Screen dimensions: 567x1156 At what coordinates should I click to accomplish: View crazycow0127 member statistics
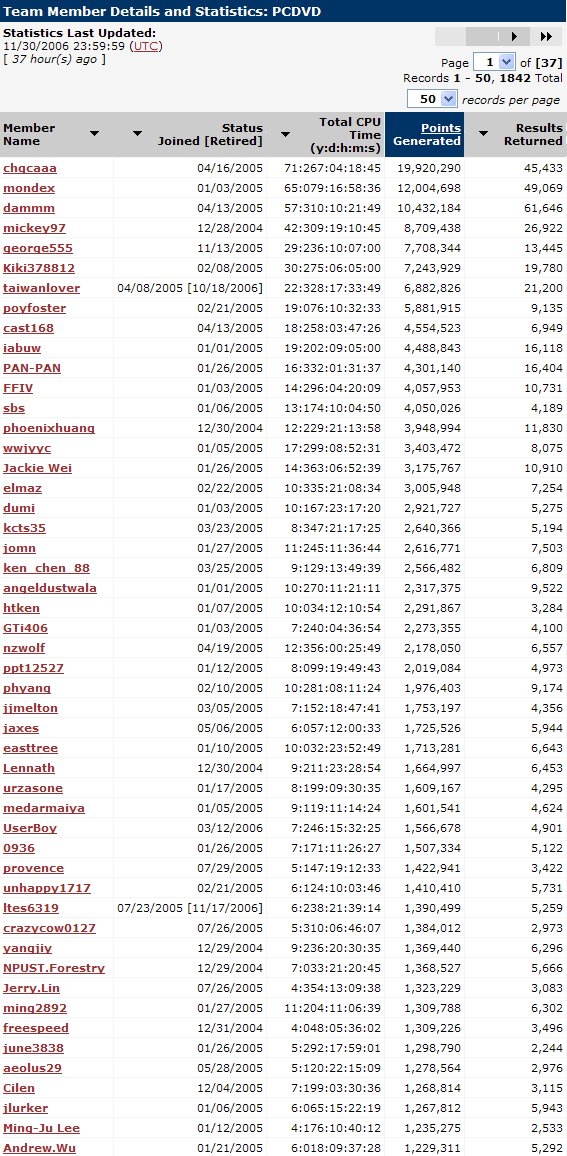tap(49, 928)
